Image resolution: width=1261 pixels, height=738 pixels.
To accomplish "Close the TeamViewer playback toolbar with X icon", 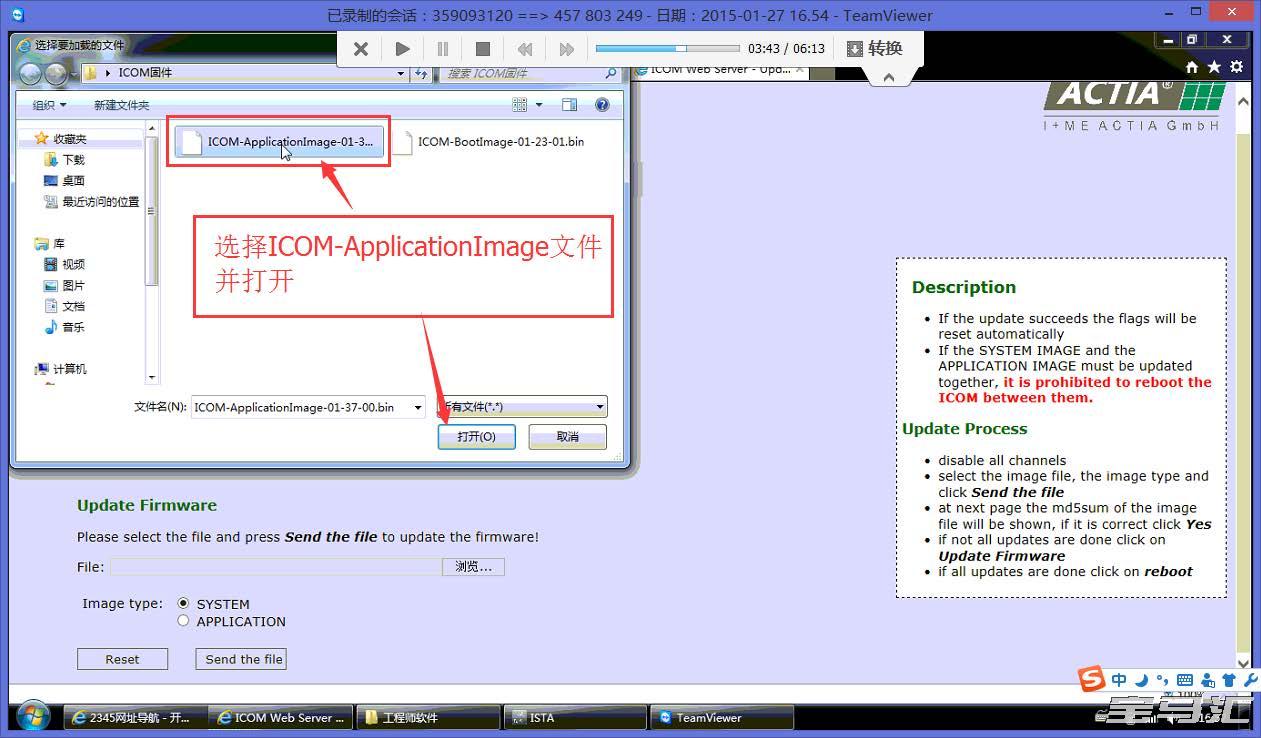I will click(x=361, y=49).
